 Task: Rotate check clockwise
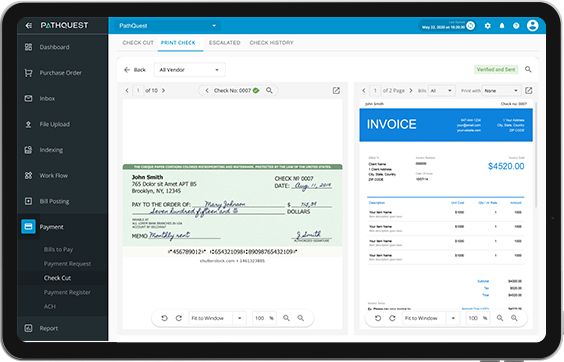point(179,318)
